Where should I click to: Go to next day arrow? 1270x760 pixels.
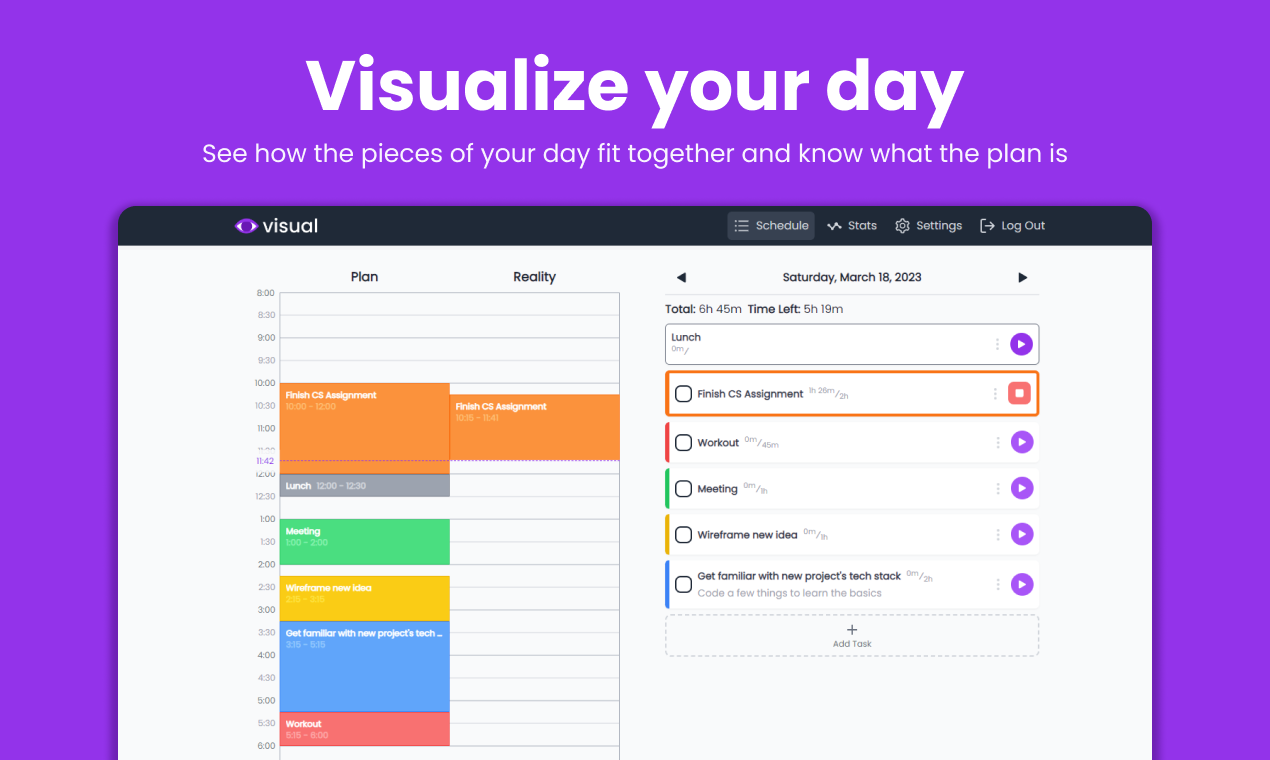(x=1022, y=277)
